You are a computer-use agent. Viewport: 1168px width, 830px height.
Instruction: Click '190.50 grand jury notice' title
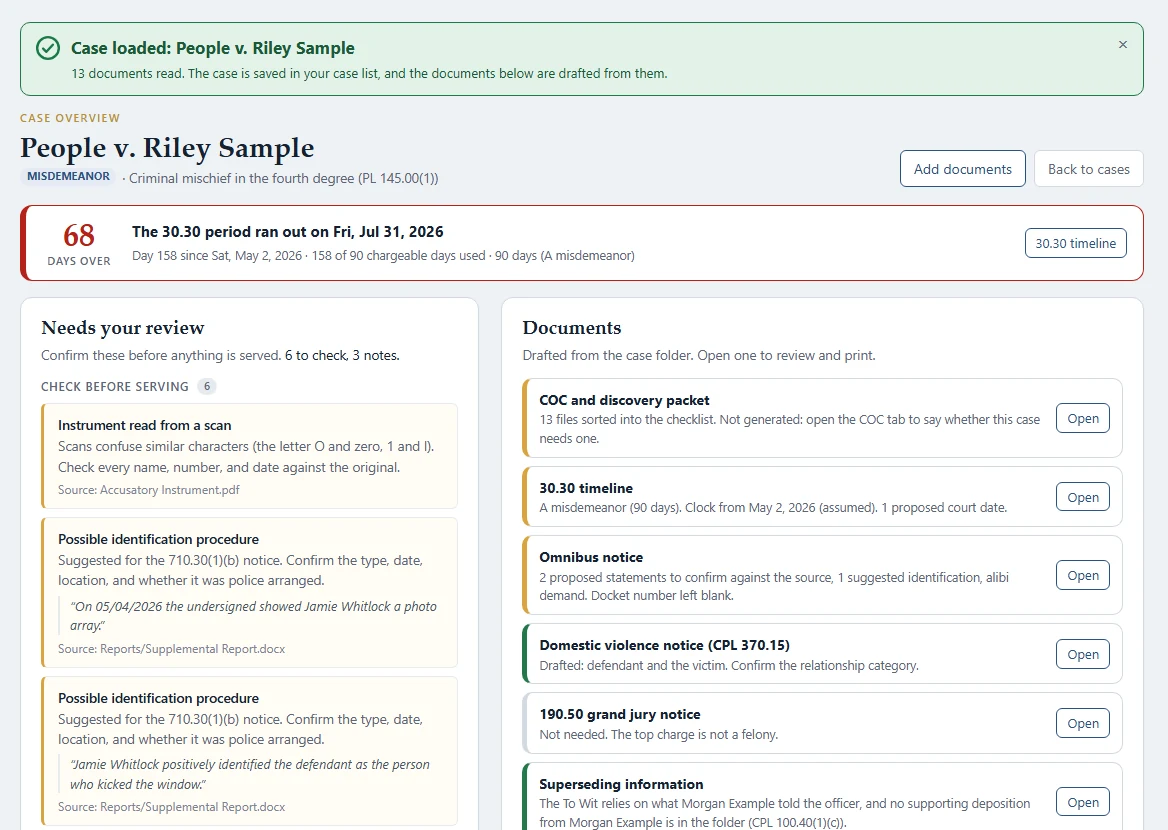click(620, 715)
